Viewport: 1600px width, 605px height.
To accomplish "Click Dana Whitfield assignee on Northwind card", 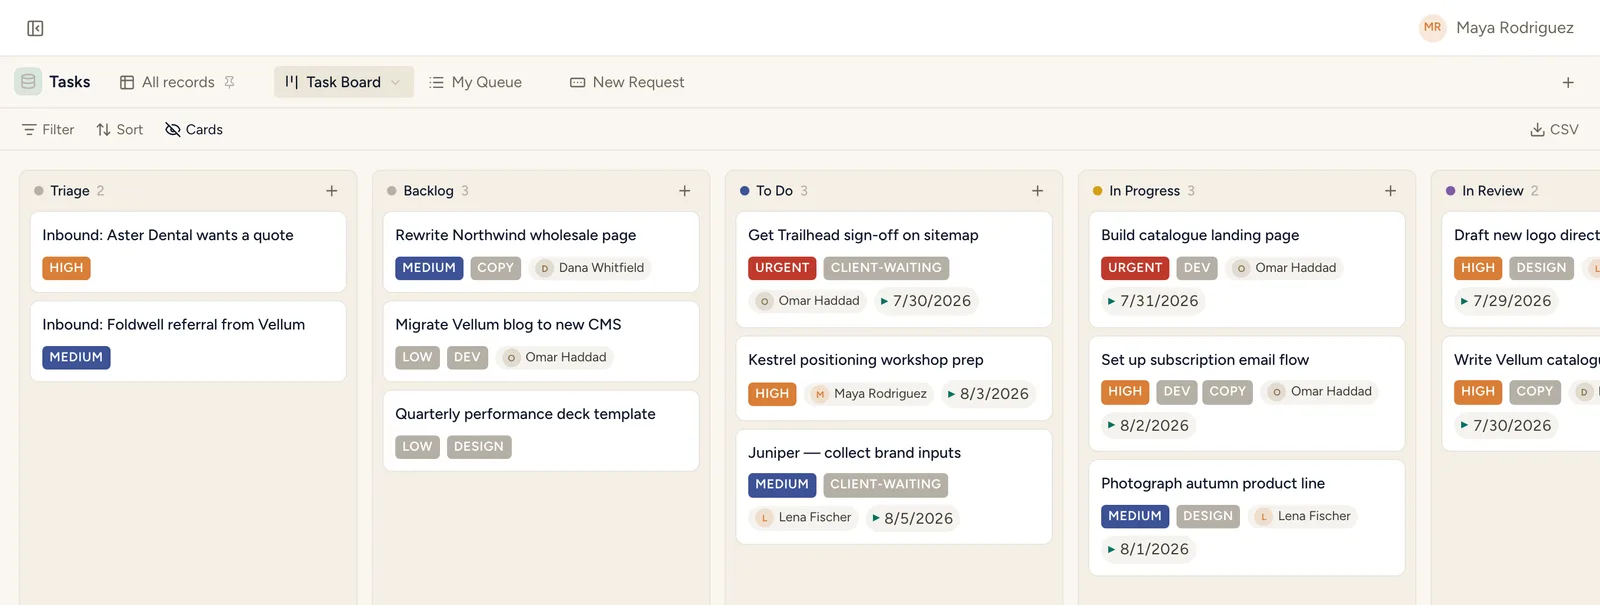I will (591, 268).
